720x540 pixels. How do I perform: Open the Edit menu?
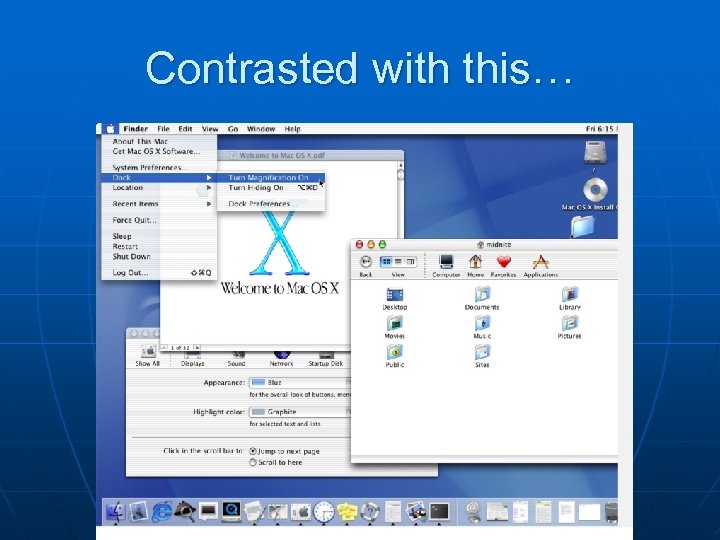[185, 129]
